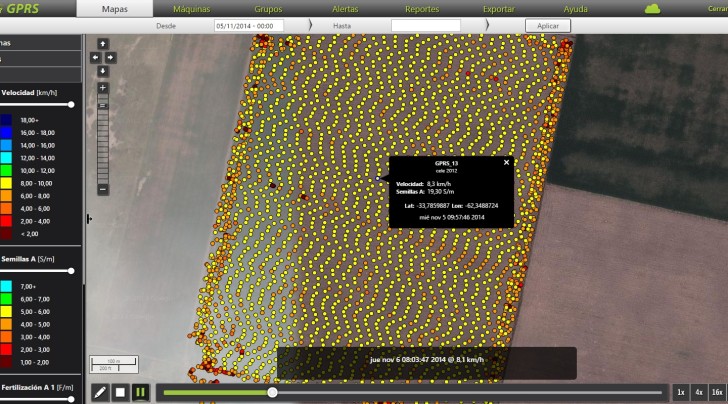Open the Reportes tab
728x404 pixels.
coord(421,8)
